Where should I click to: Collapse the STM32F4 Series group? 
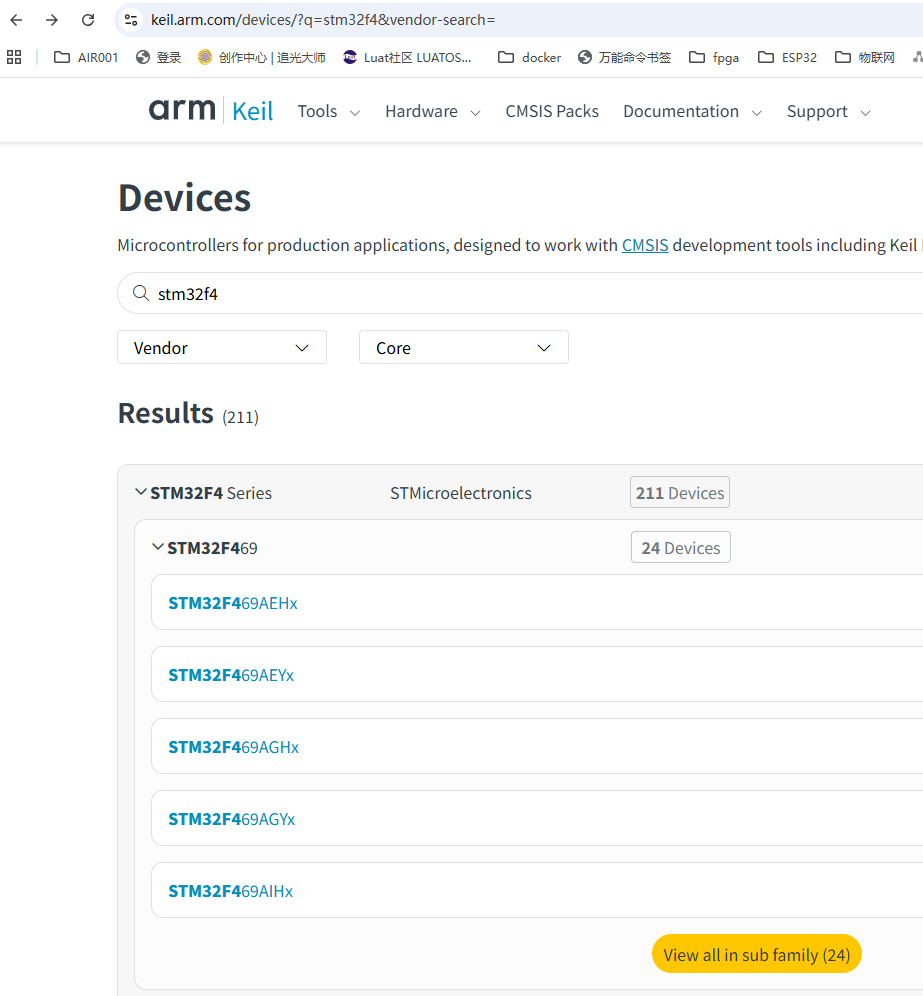tap(140, 492)
